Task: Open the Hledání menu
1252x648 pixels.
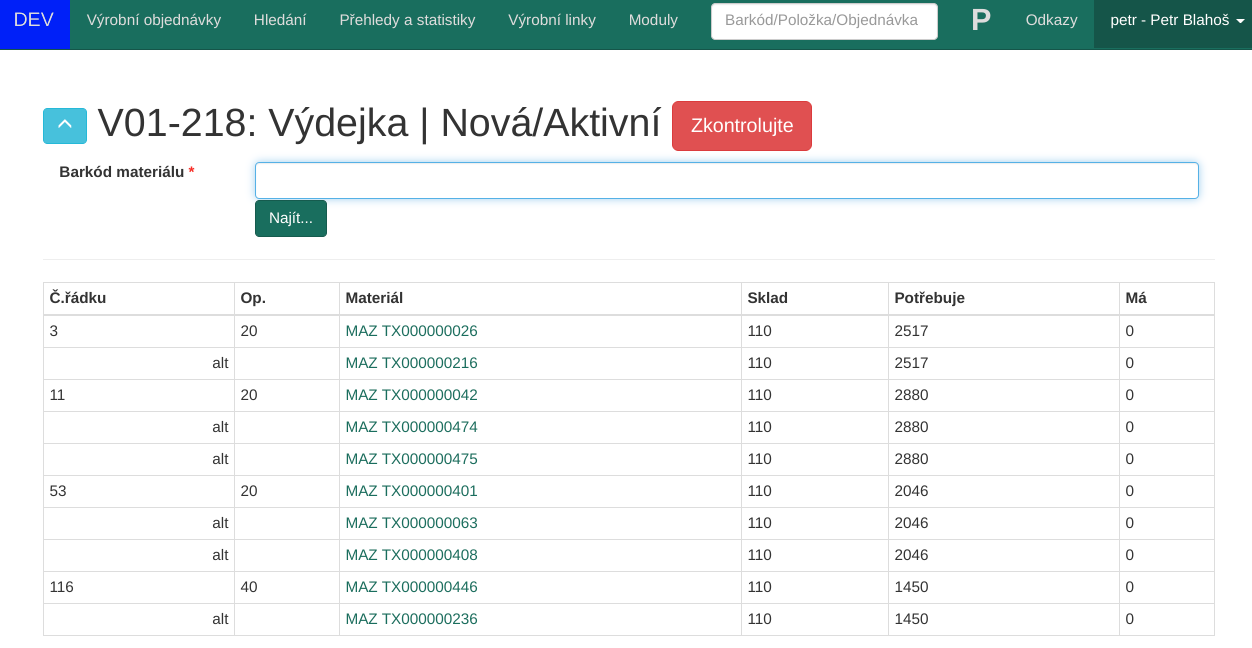Action: click(280, 20)
